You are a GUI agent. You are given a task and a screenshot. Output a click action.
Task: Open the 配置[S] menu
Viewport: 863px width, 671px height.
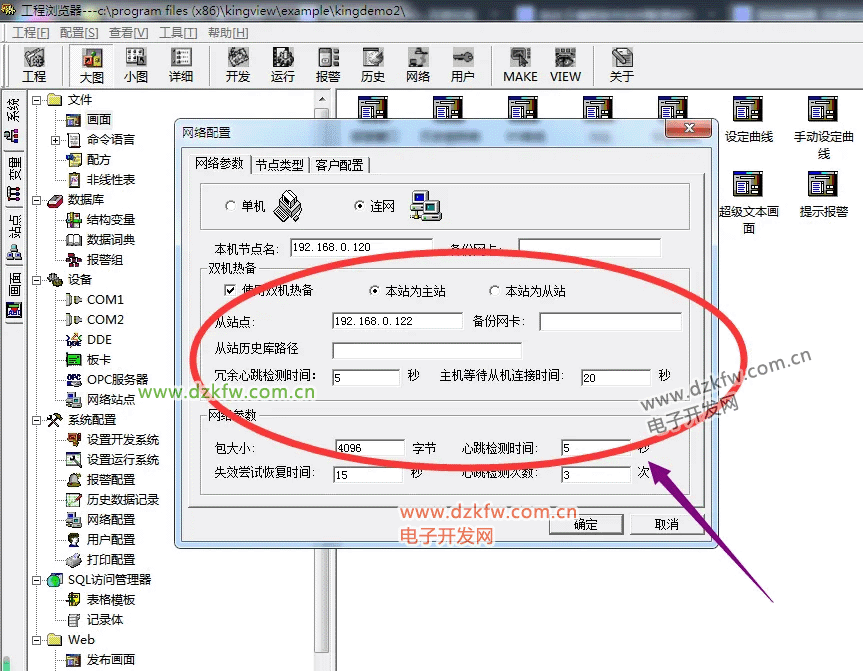pyautogui.click(x=79, y=33)
